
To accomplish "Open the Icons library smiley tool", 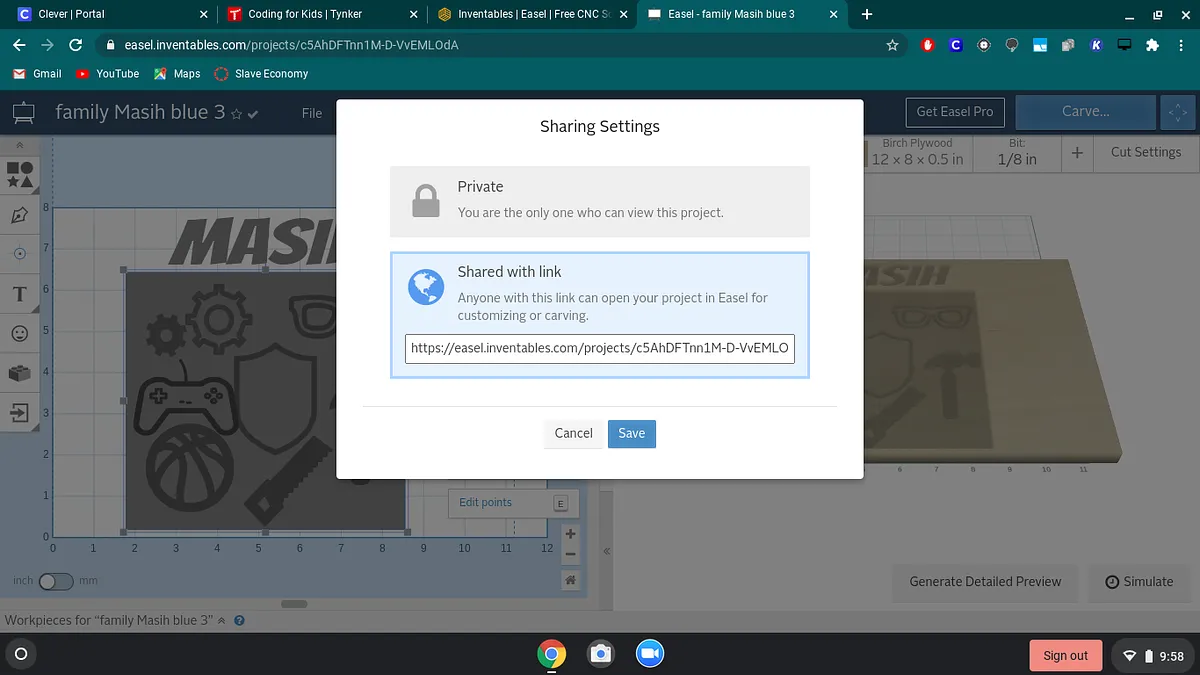I will [19, 333].
